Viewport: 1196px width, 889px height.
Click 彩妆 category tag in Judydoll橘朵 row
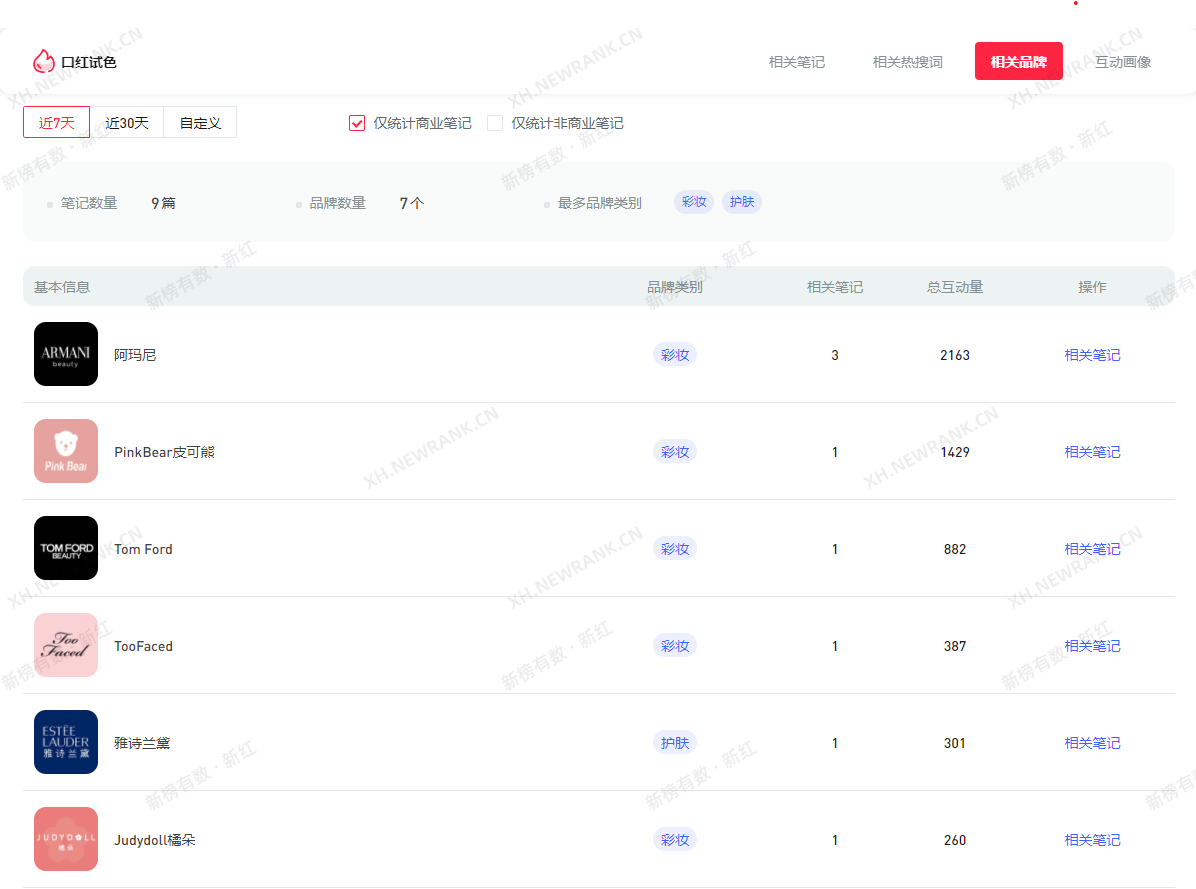pos(675,839)
